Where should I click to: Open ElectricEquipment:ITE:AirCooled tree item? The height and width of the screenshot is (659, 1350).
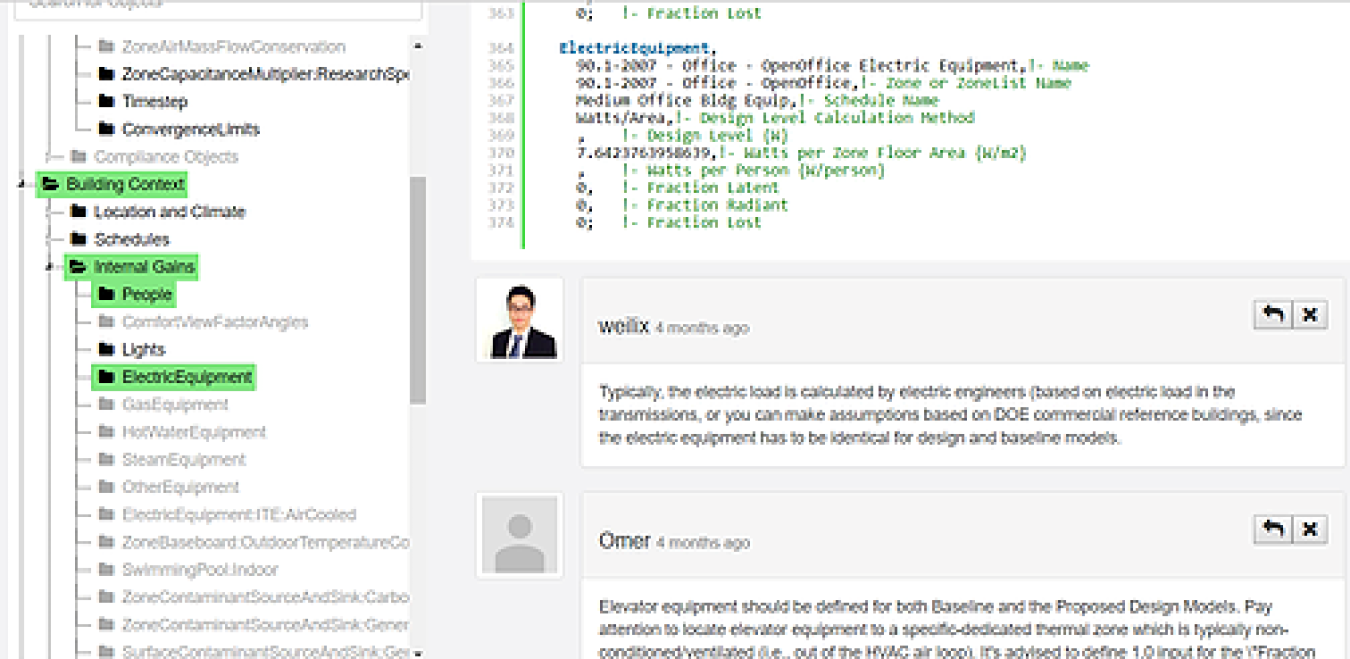[238, 515]
